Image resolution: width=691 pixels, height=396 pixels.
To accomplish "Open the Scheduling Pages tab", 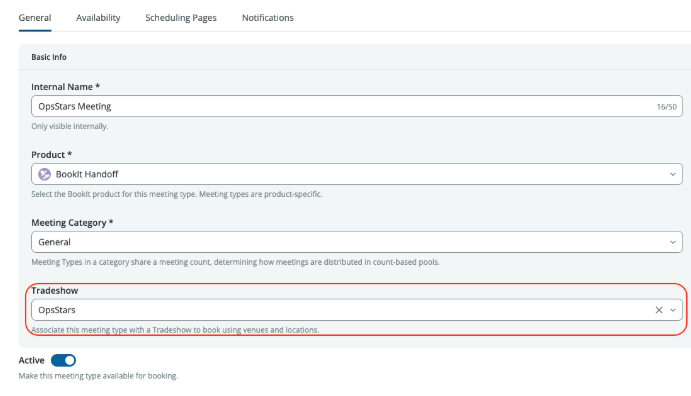I will tap(181, 18).
